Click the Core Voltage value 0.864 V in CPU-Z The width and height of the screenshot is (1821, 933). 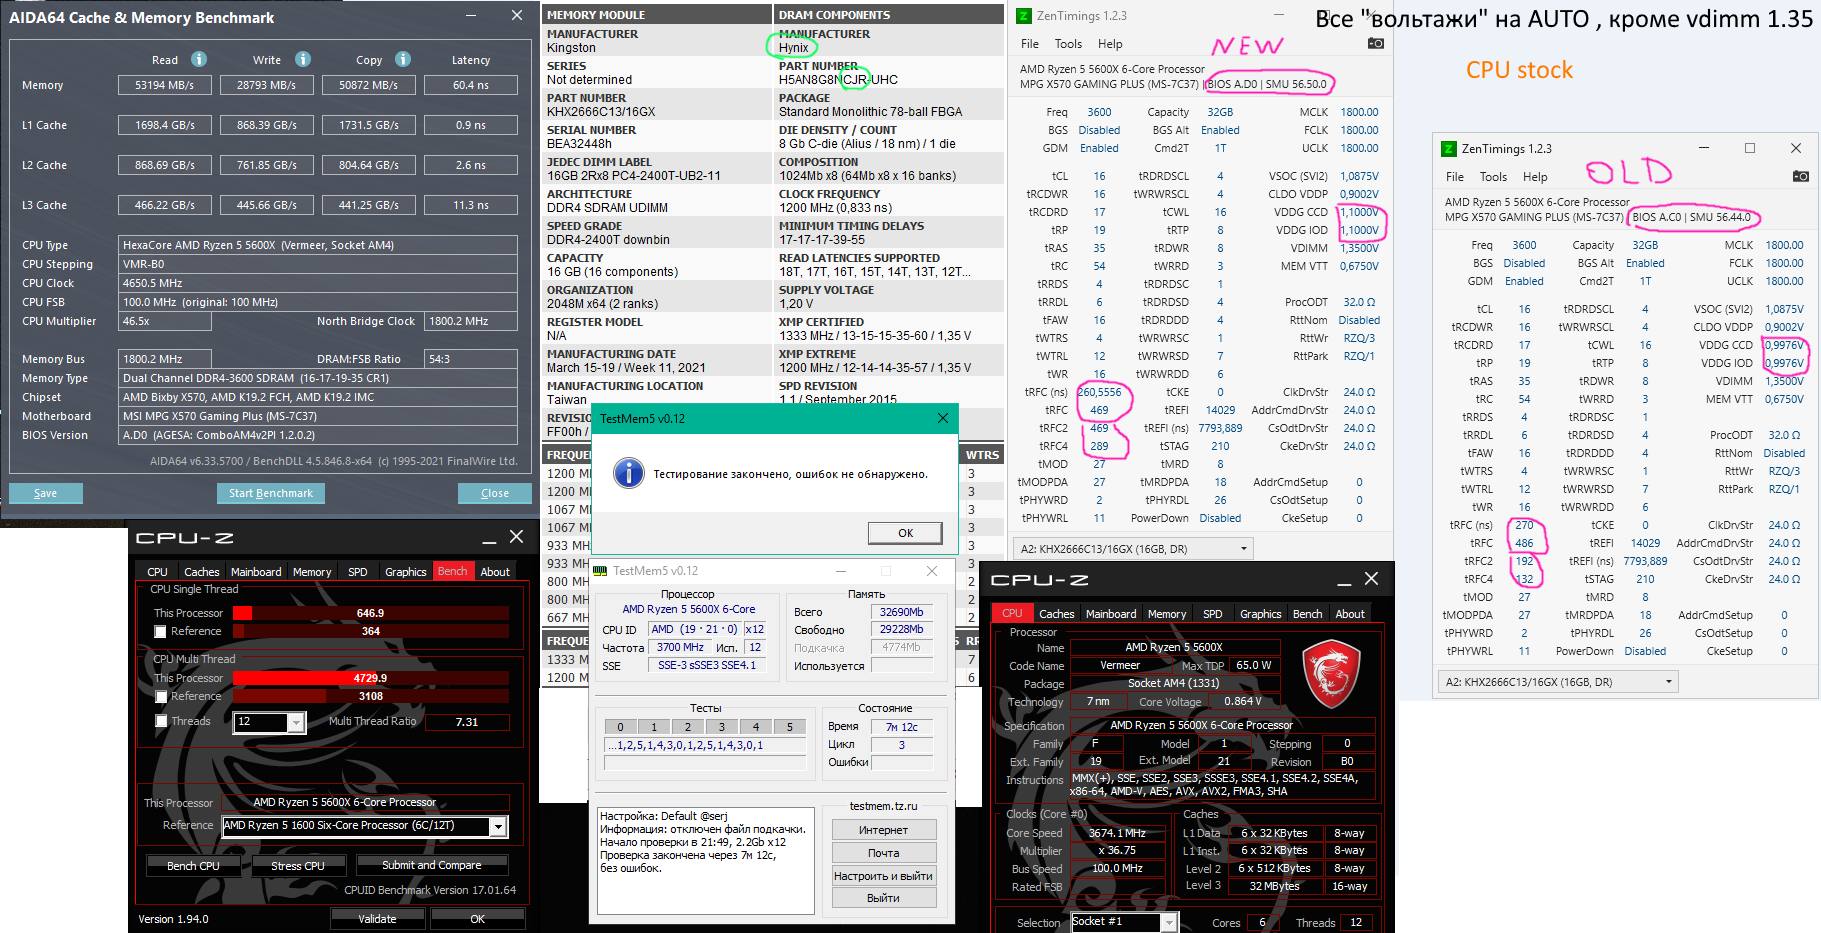(x=1243, y=702)
